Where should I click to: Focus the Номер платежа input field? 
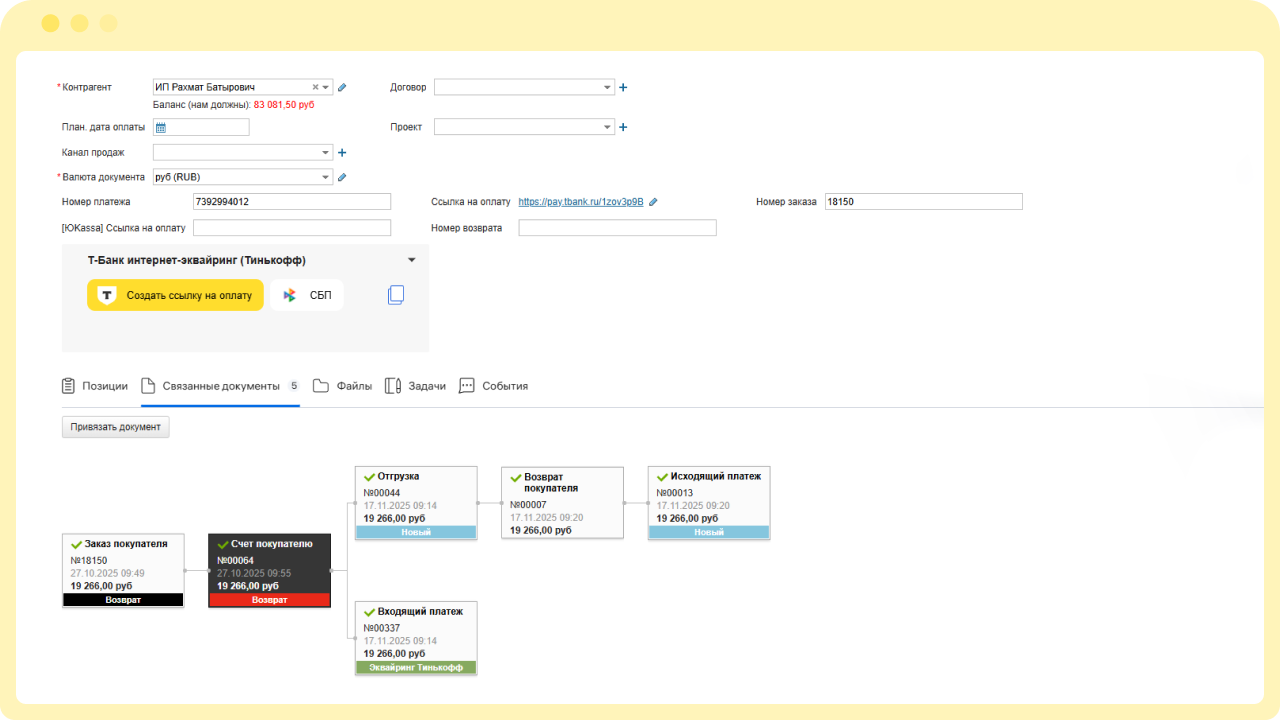(292, 202)
